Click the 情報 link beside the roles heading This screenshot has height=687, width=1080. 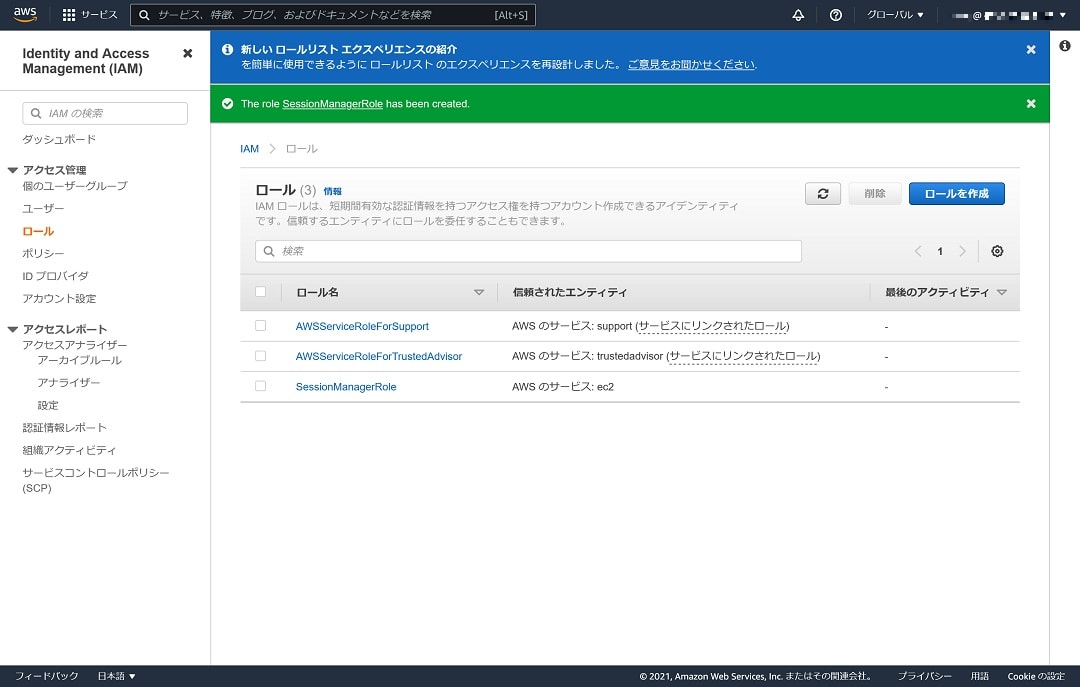point(333,191)
